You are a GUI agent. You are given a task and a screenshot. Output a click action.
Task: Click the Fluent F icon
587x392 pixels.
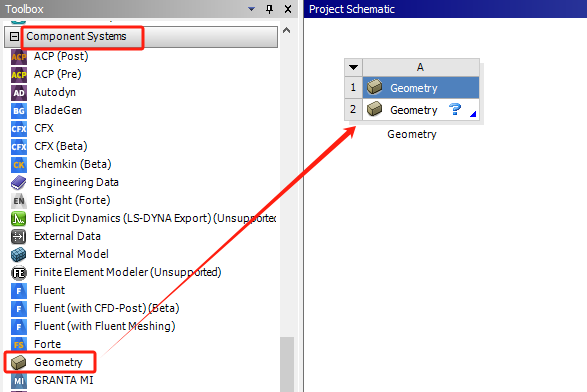coord(19,291)
